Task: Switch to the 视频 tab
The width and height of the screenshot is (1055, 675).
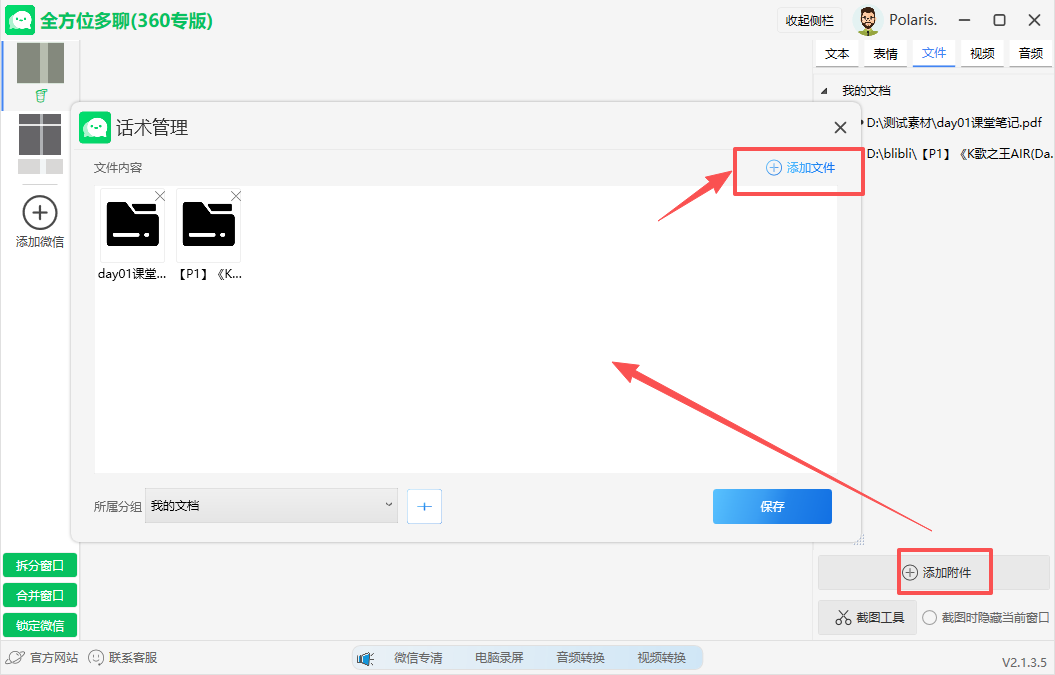Action: (982, 54)
